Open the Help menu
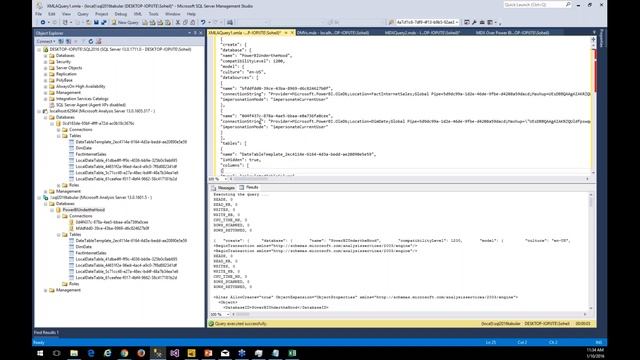This screenshot has height=360, width=640. [191, 14]
